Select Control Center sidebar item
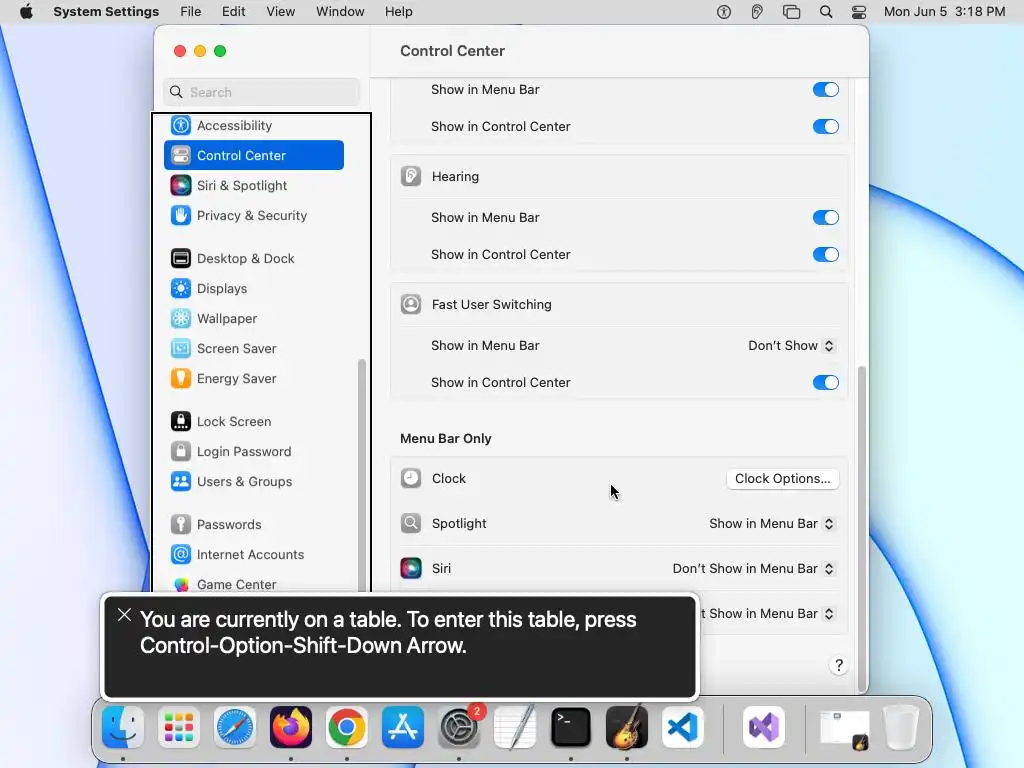The image size is (1024, 768). [254, 155]
